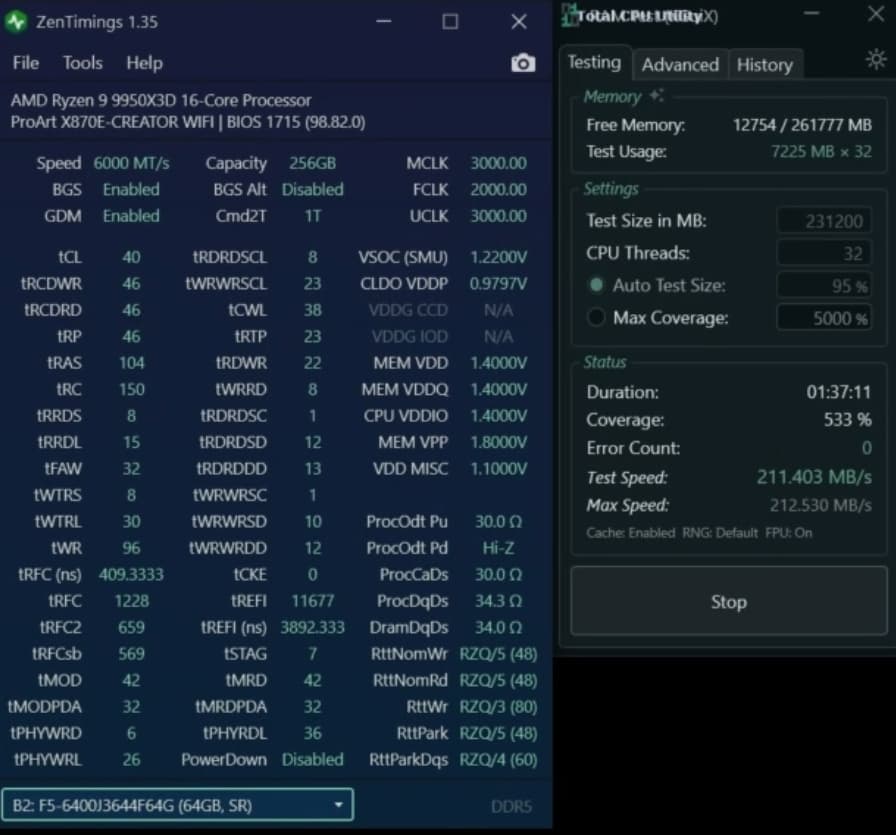The width and height of the screenshot is (896, 835).
Task: Open the DIMM slot dropdown showing B2: F5-6400J3644F64G
Action: [177, 805]
